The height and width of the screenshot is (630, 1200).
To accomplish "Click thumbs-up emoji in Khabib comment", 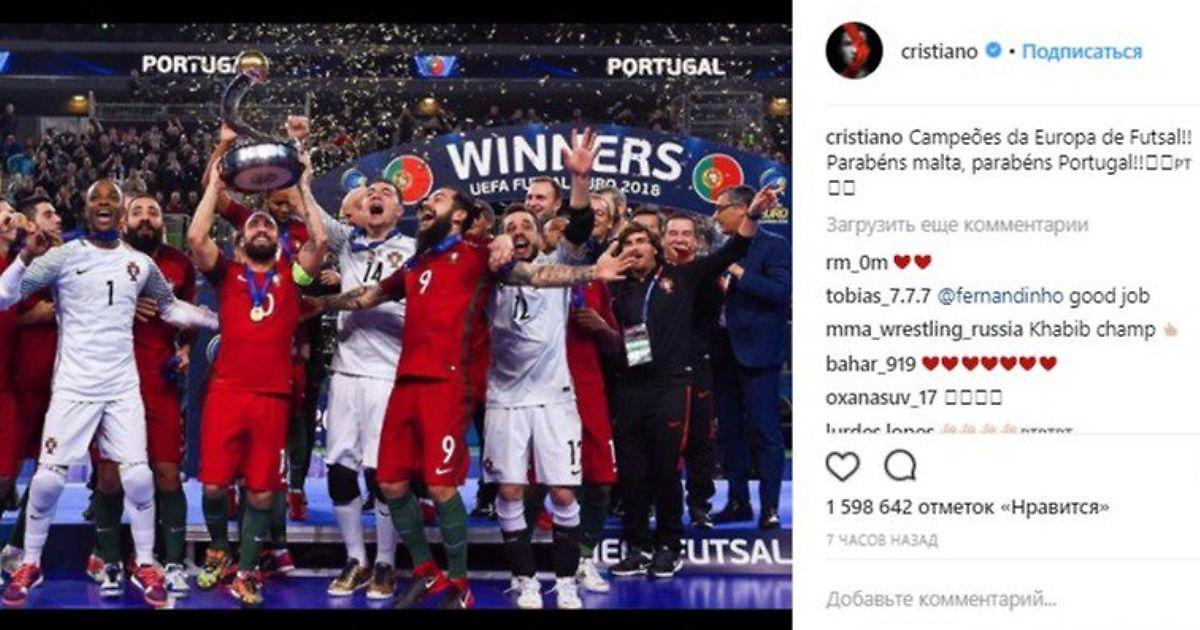I will (x=1173, y=330).
